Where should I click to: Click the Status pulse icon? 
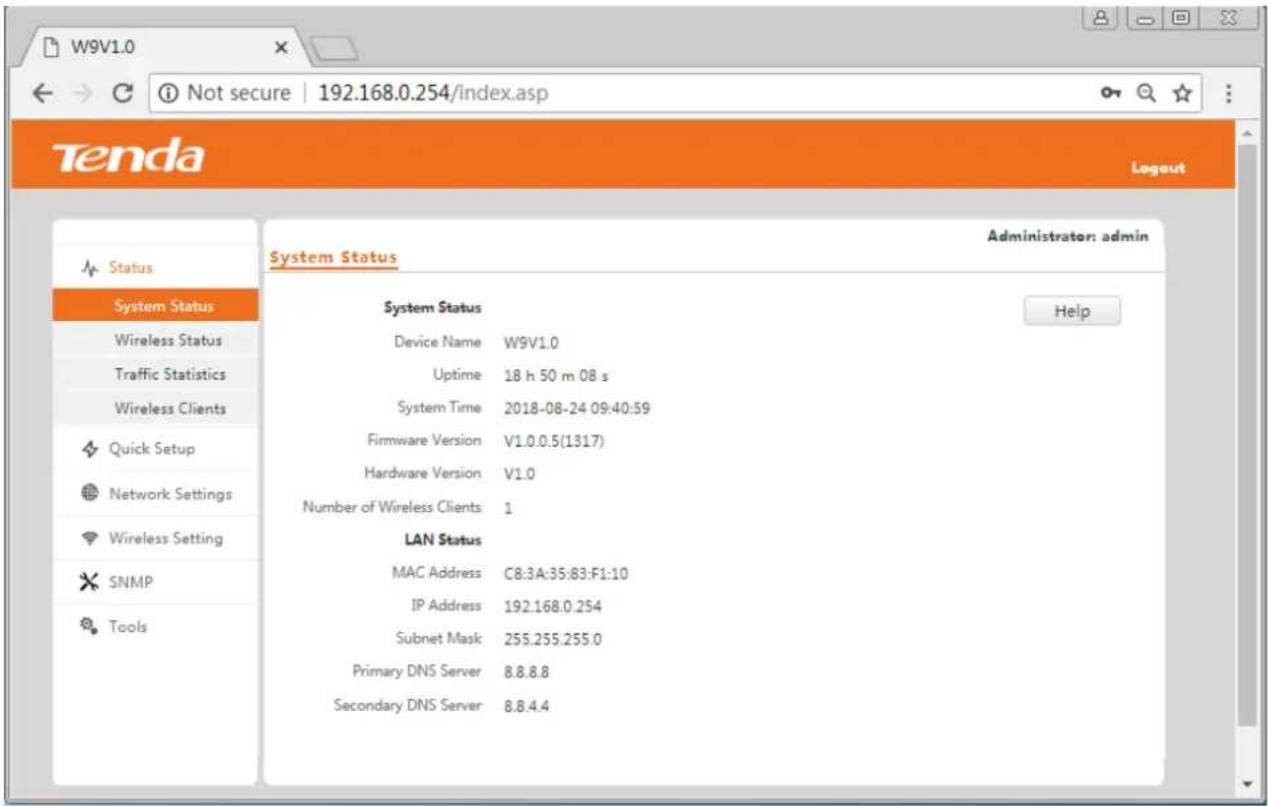[x=88, y=268]
